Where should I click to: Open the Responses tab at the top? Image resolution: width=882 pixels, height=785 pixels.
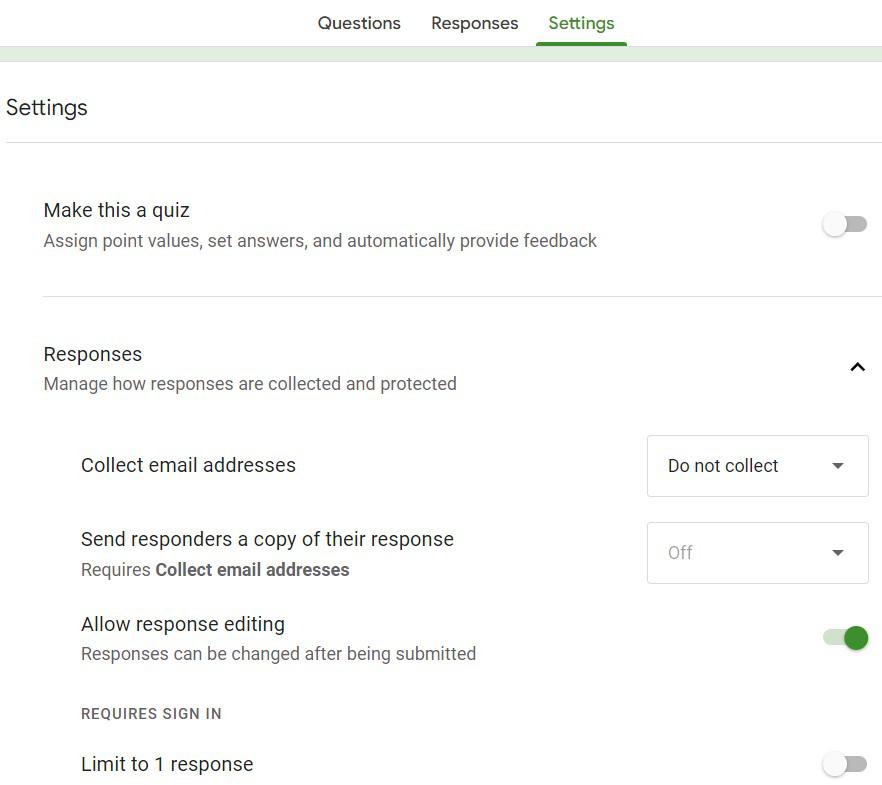click(x=474, y=23)
